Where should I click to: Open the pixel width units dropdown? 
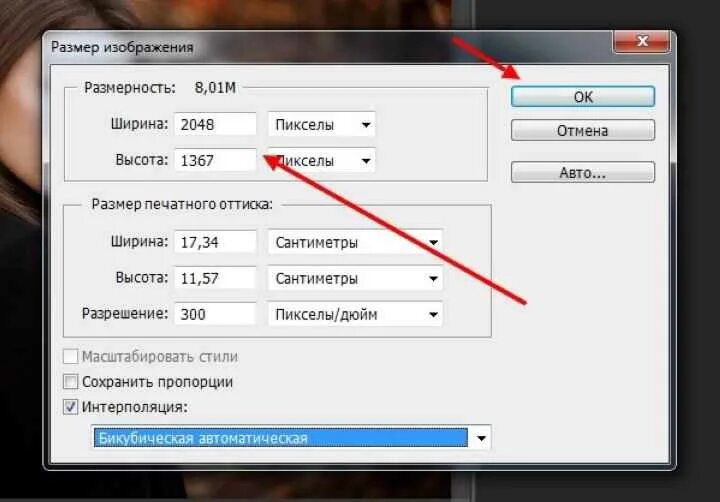tap(321, 124)
